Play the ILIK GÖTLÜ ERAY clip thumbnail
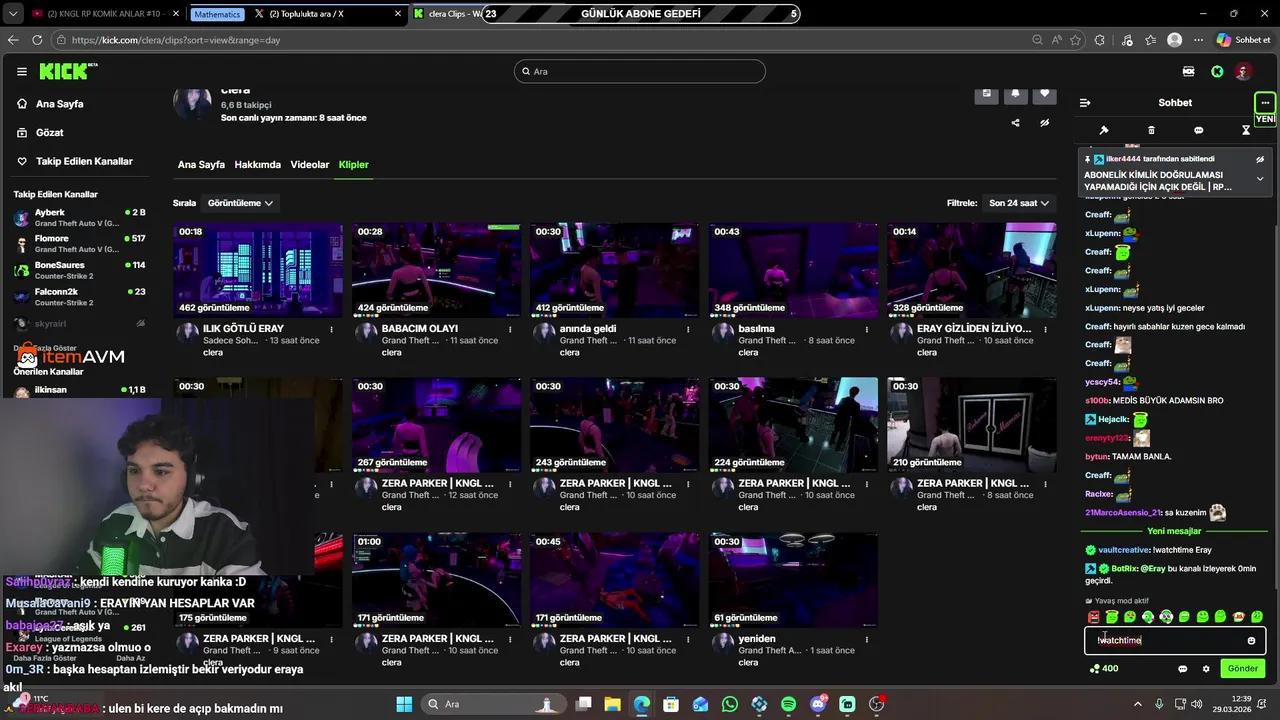 click(258, 270)
